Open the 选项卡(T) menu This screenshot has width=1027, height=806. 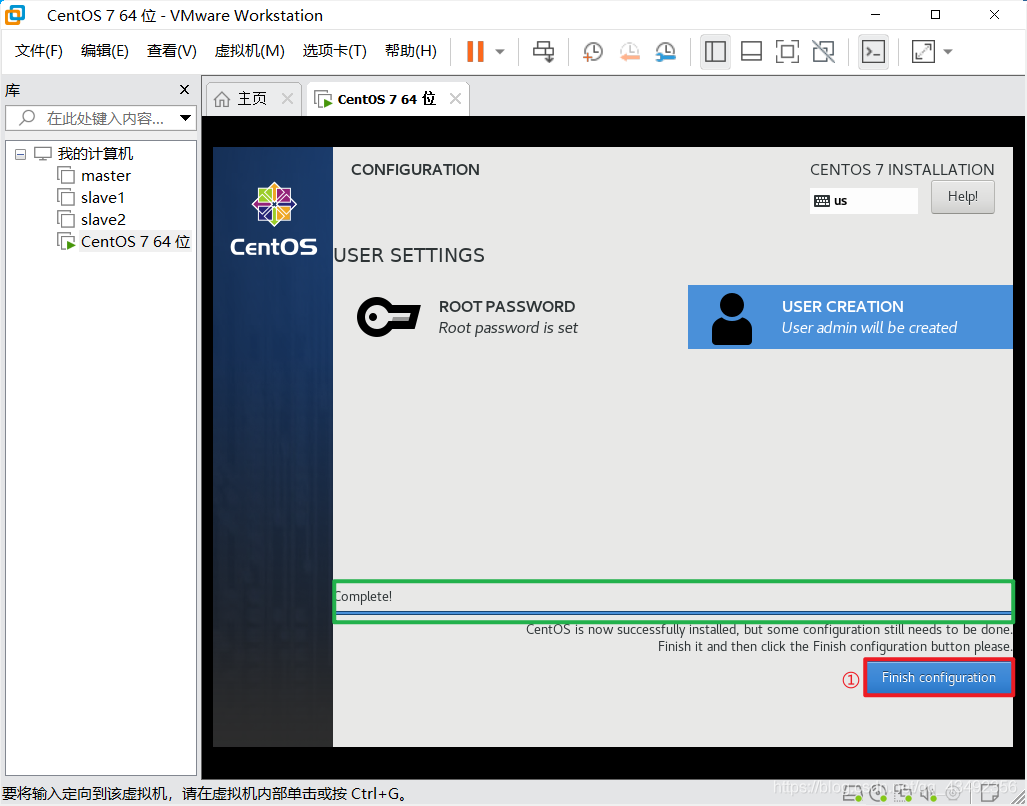(335, 51)
